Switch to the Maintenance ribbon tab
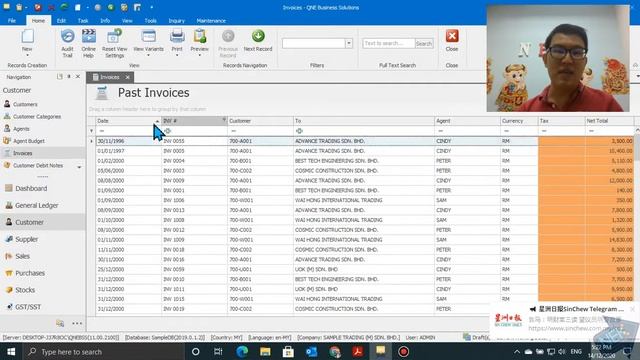The height and width of the screenshot is (360, 640). [x=211, y=20]
